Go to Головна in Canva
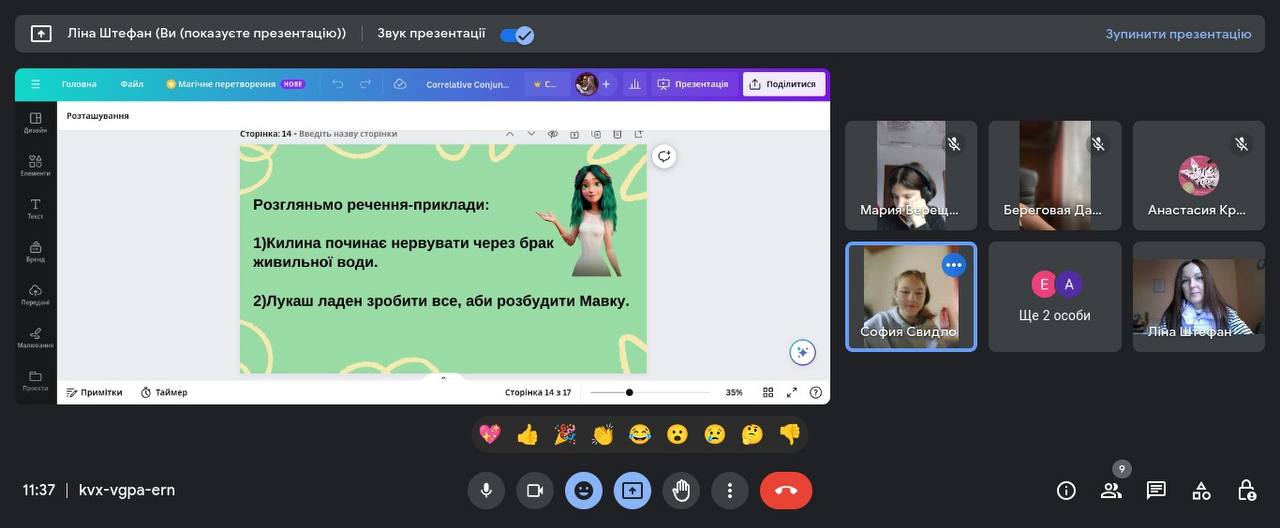Image resolution: width=1280 pixels, height=528 pixels. (79, 84)
